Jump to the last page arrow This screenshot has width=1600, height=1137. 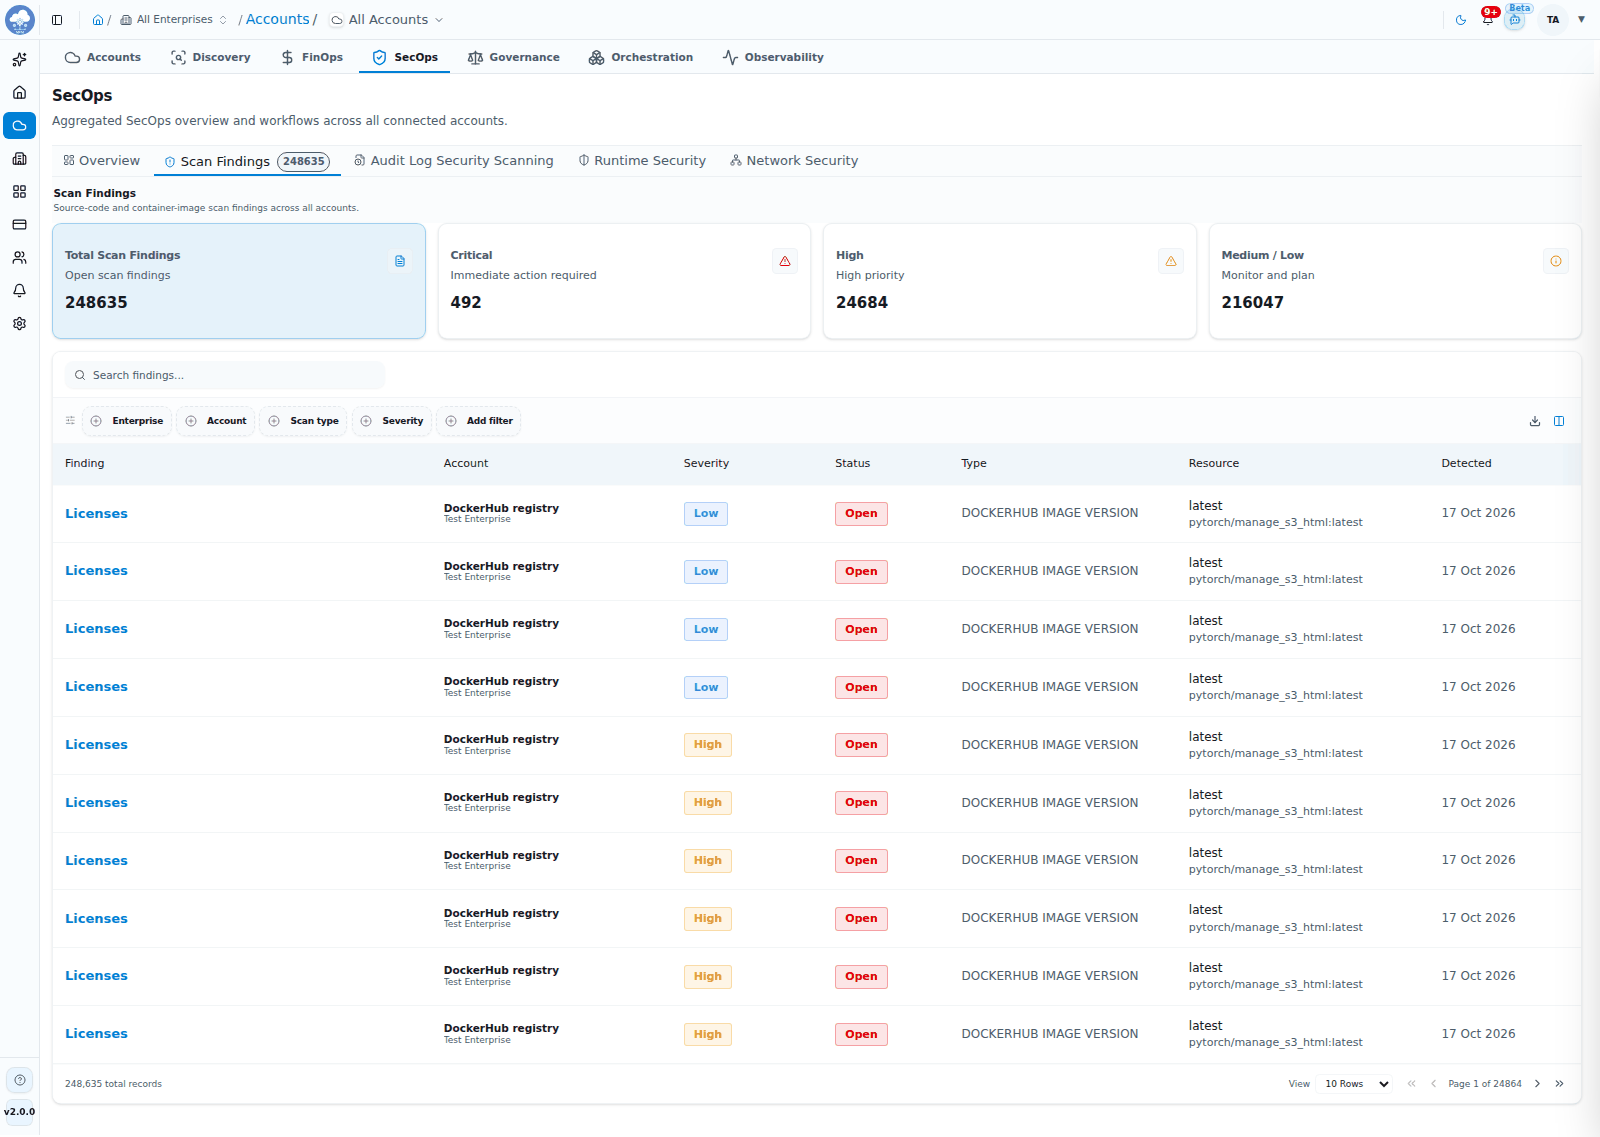point(1559,1084)
